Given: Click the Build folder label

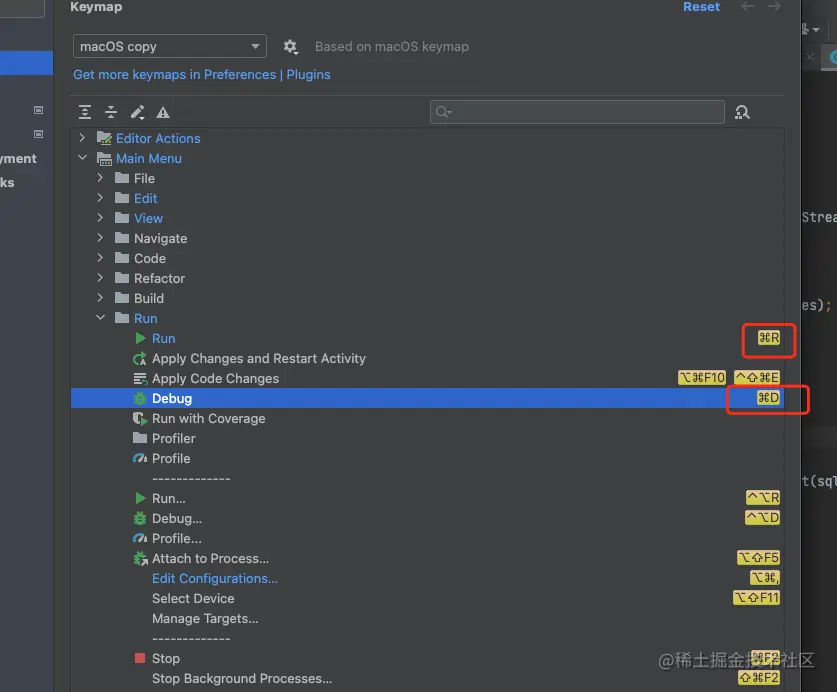Looking at the screenshot, I should click(x=149, y=298).
